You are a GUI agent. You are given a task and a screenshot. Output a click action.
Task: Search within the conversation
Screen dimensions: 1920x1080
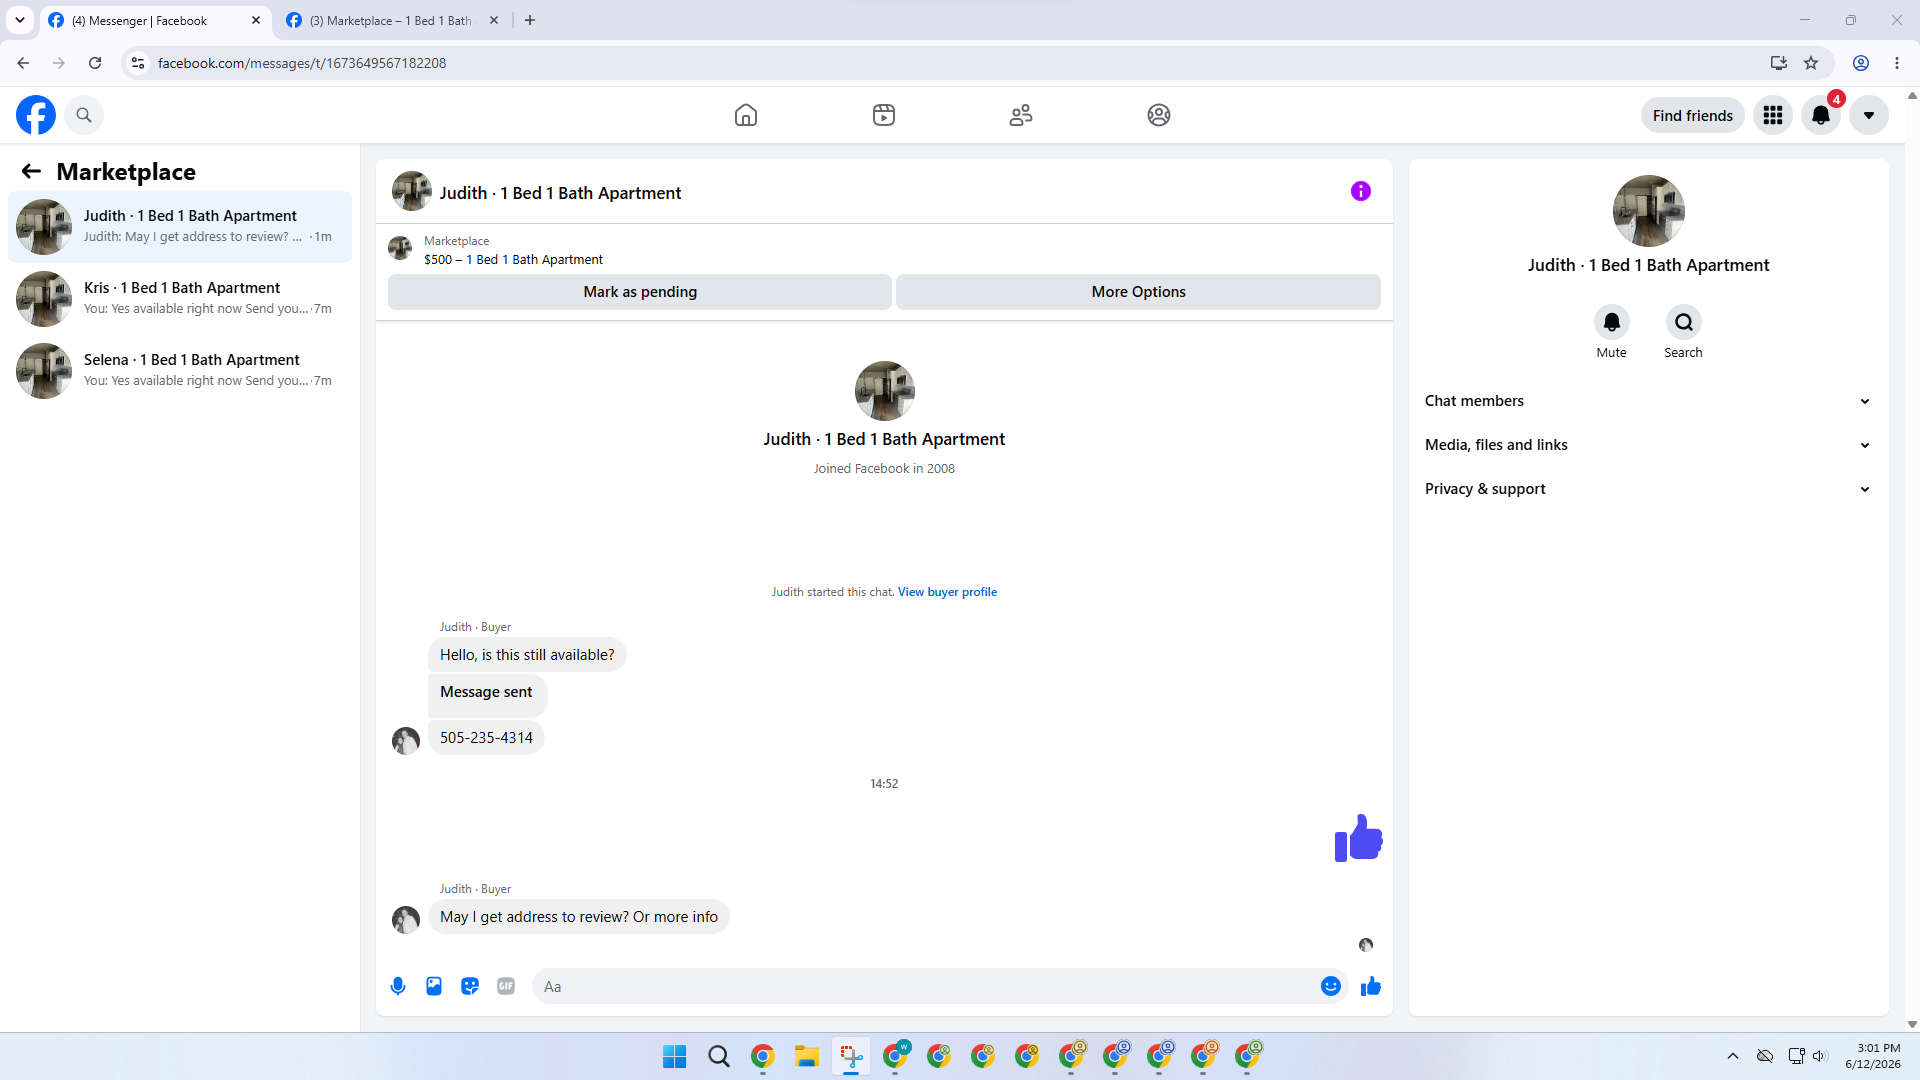(1684, 322)
